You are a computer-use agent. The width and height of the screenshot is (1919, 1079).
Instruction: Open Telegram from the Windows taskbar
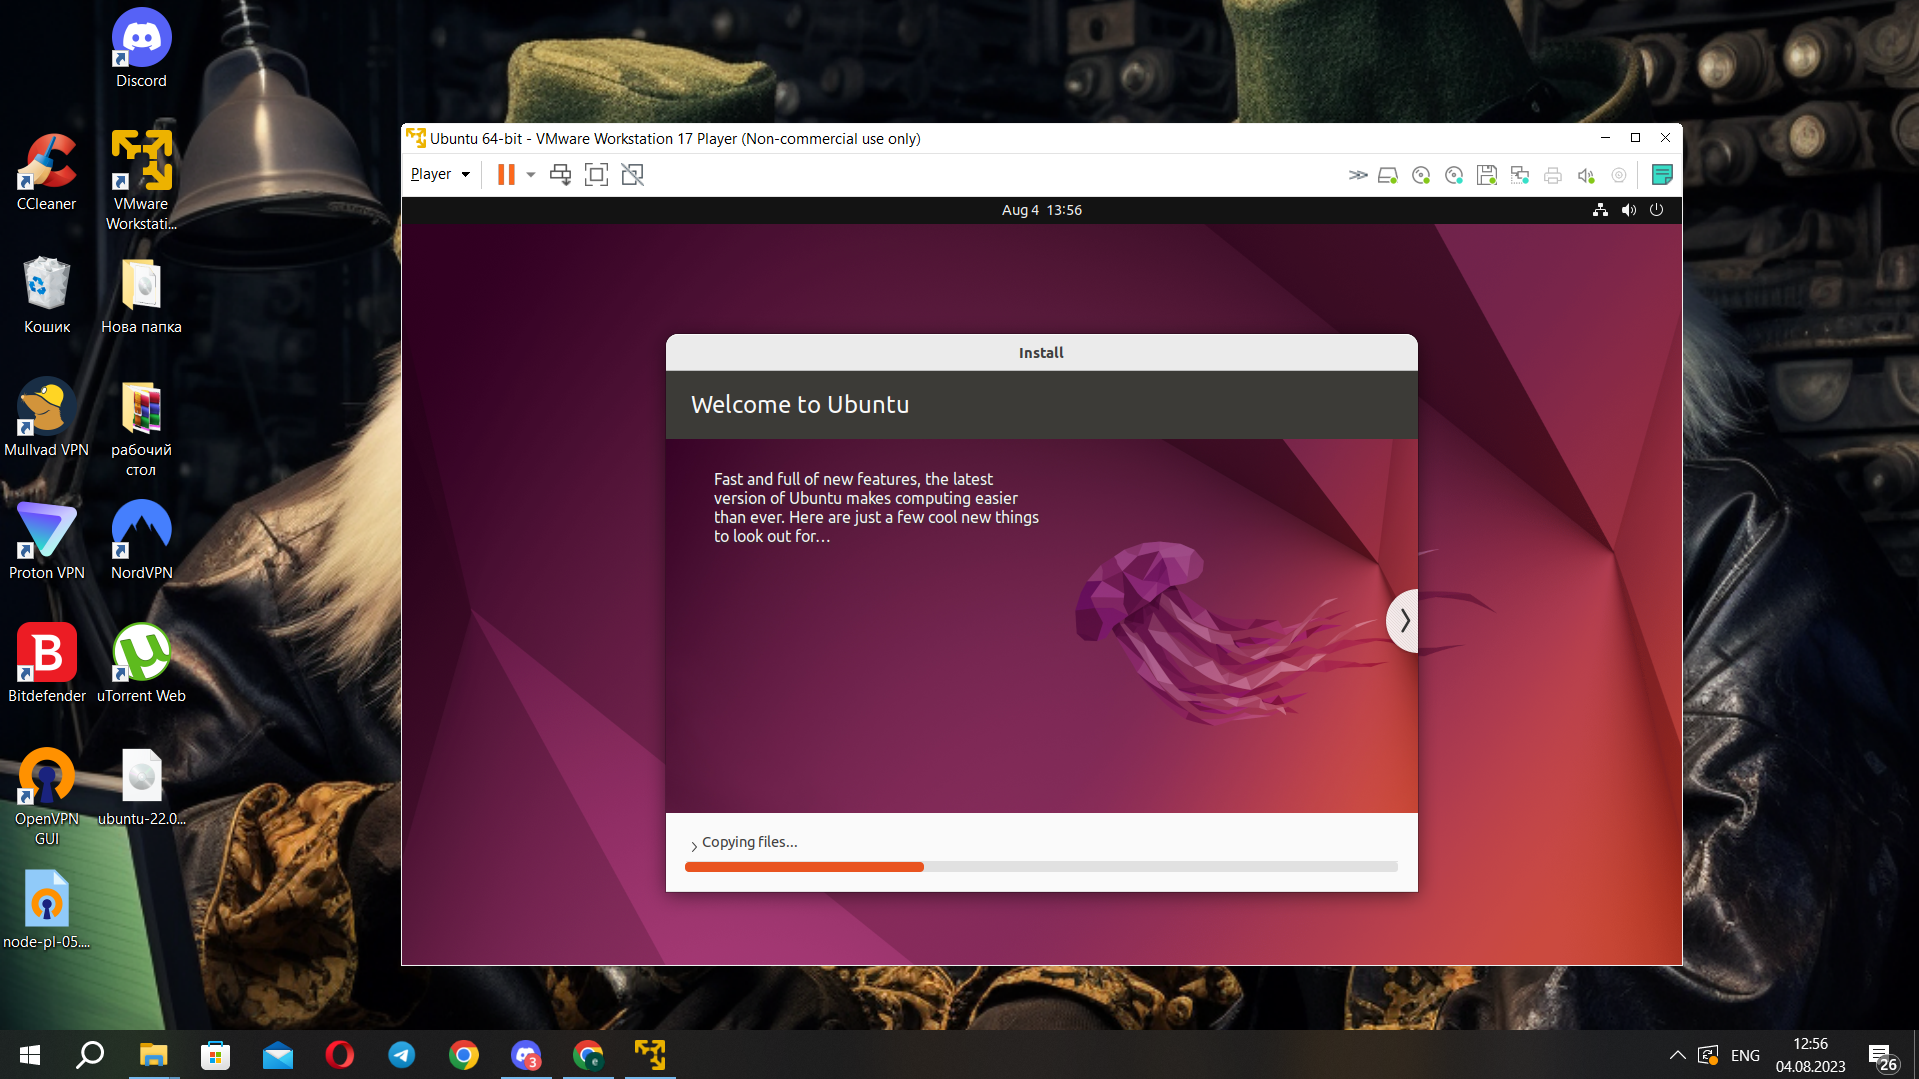[402, 1055]
